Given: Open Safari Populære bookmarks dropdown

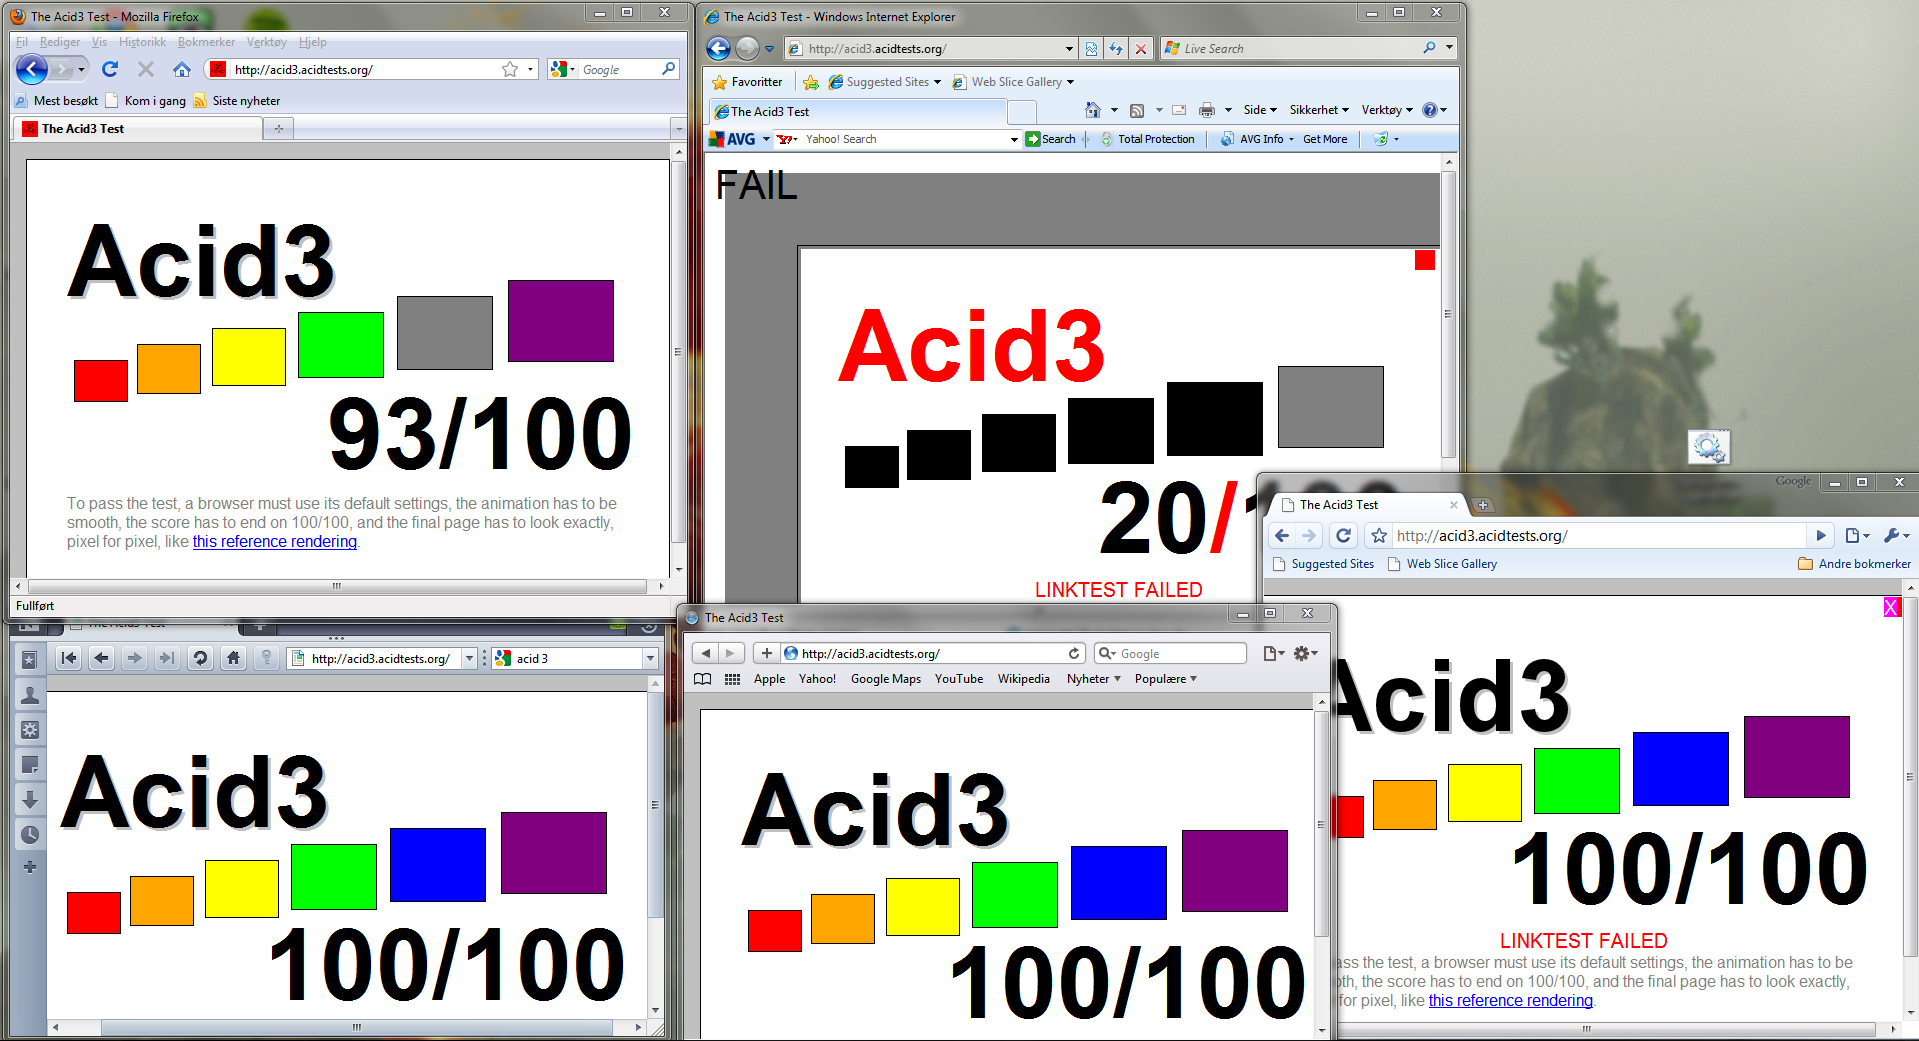Looking at the screenshot, I should click(1165, 679).
